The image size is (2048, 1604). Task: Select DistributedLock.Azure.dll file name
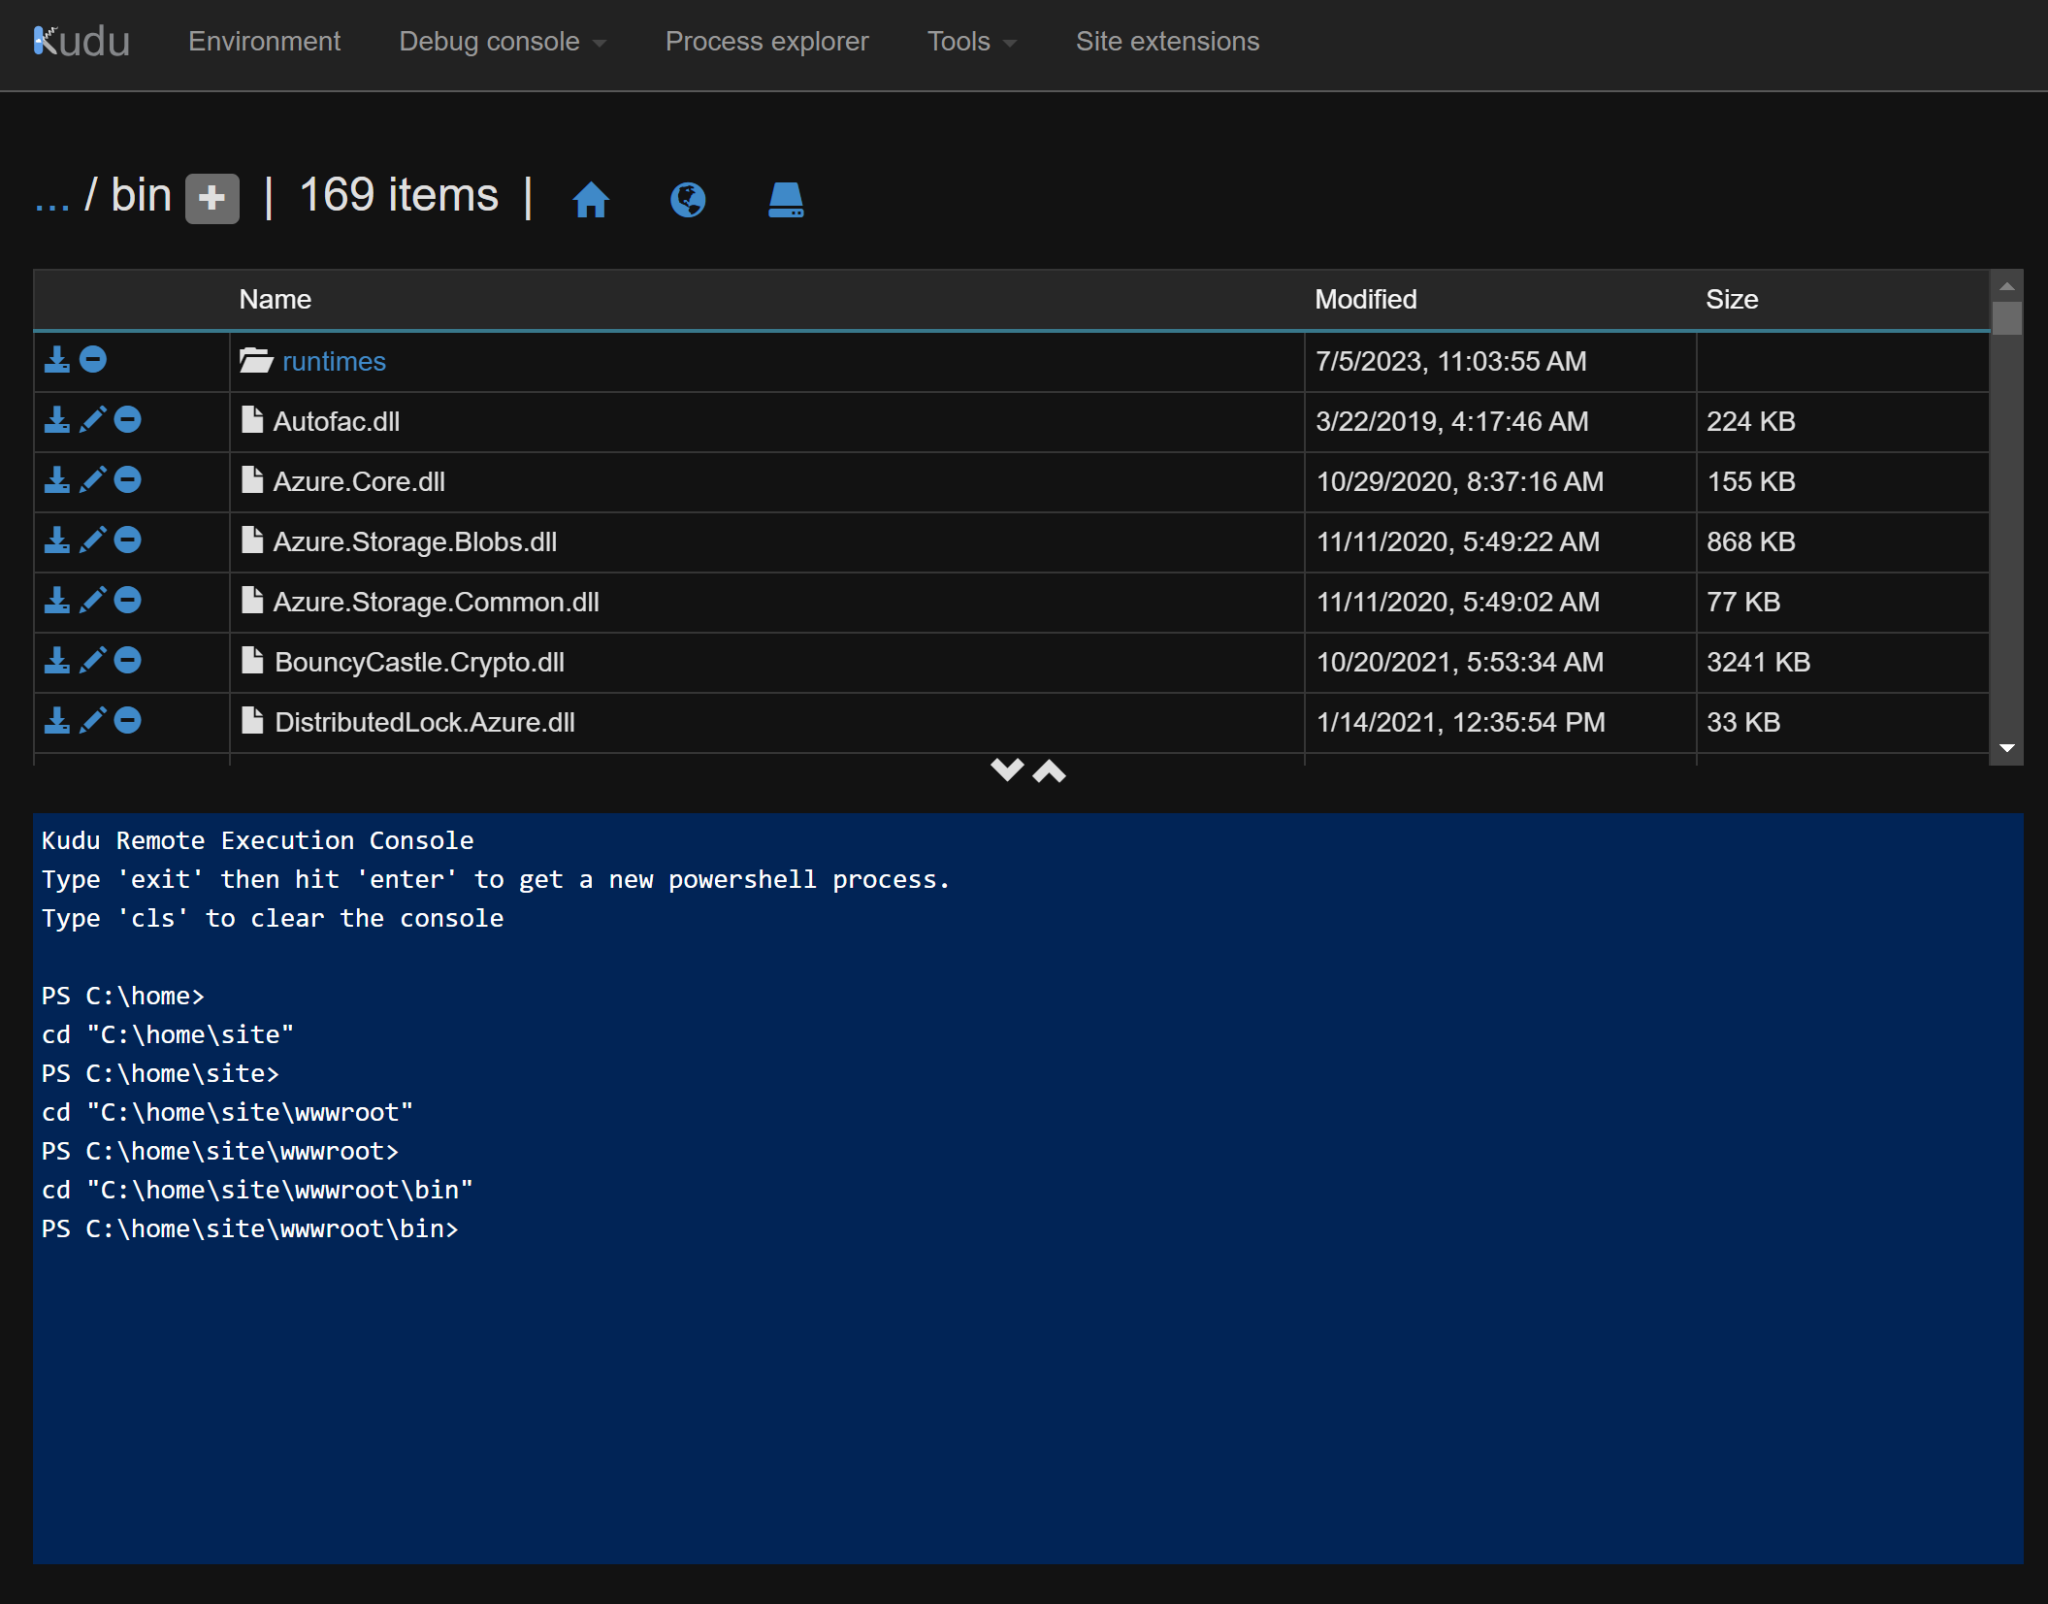(x=424, y=722)
